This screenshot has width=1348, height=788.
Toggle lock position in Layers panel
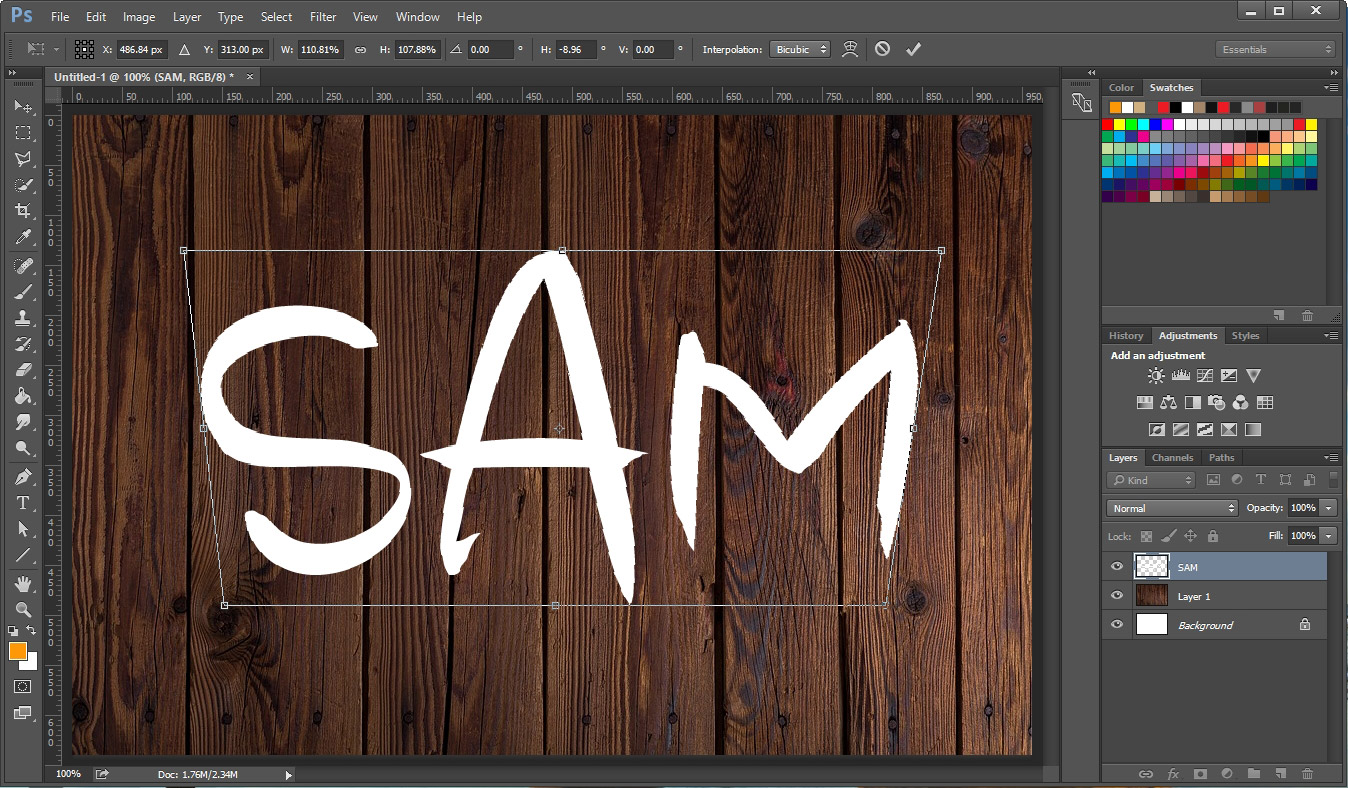[1190, 536]
